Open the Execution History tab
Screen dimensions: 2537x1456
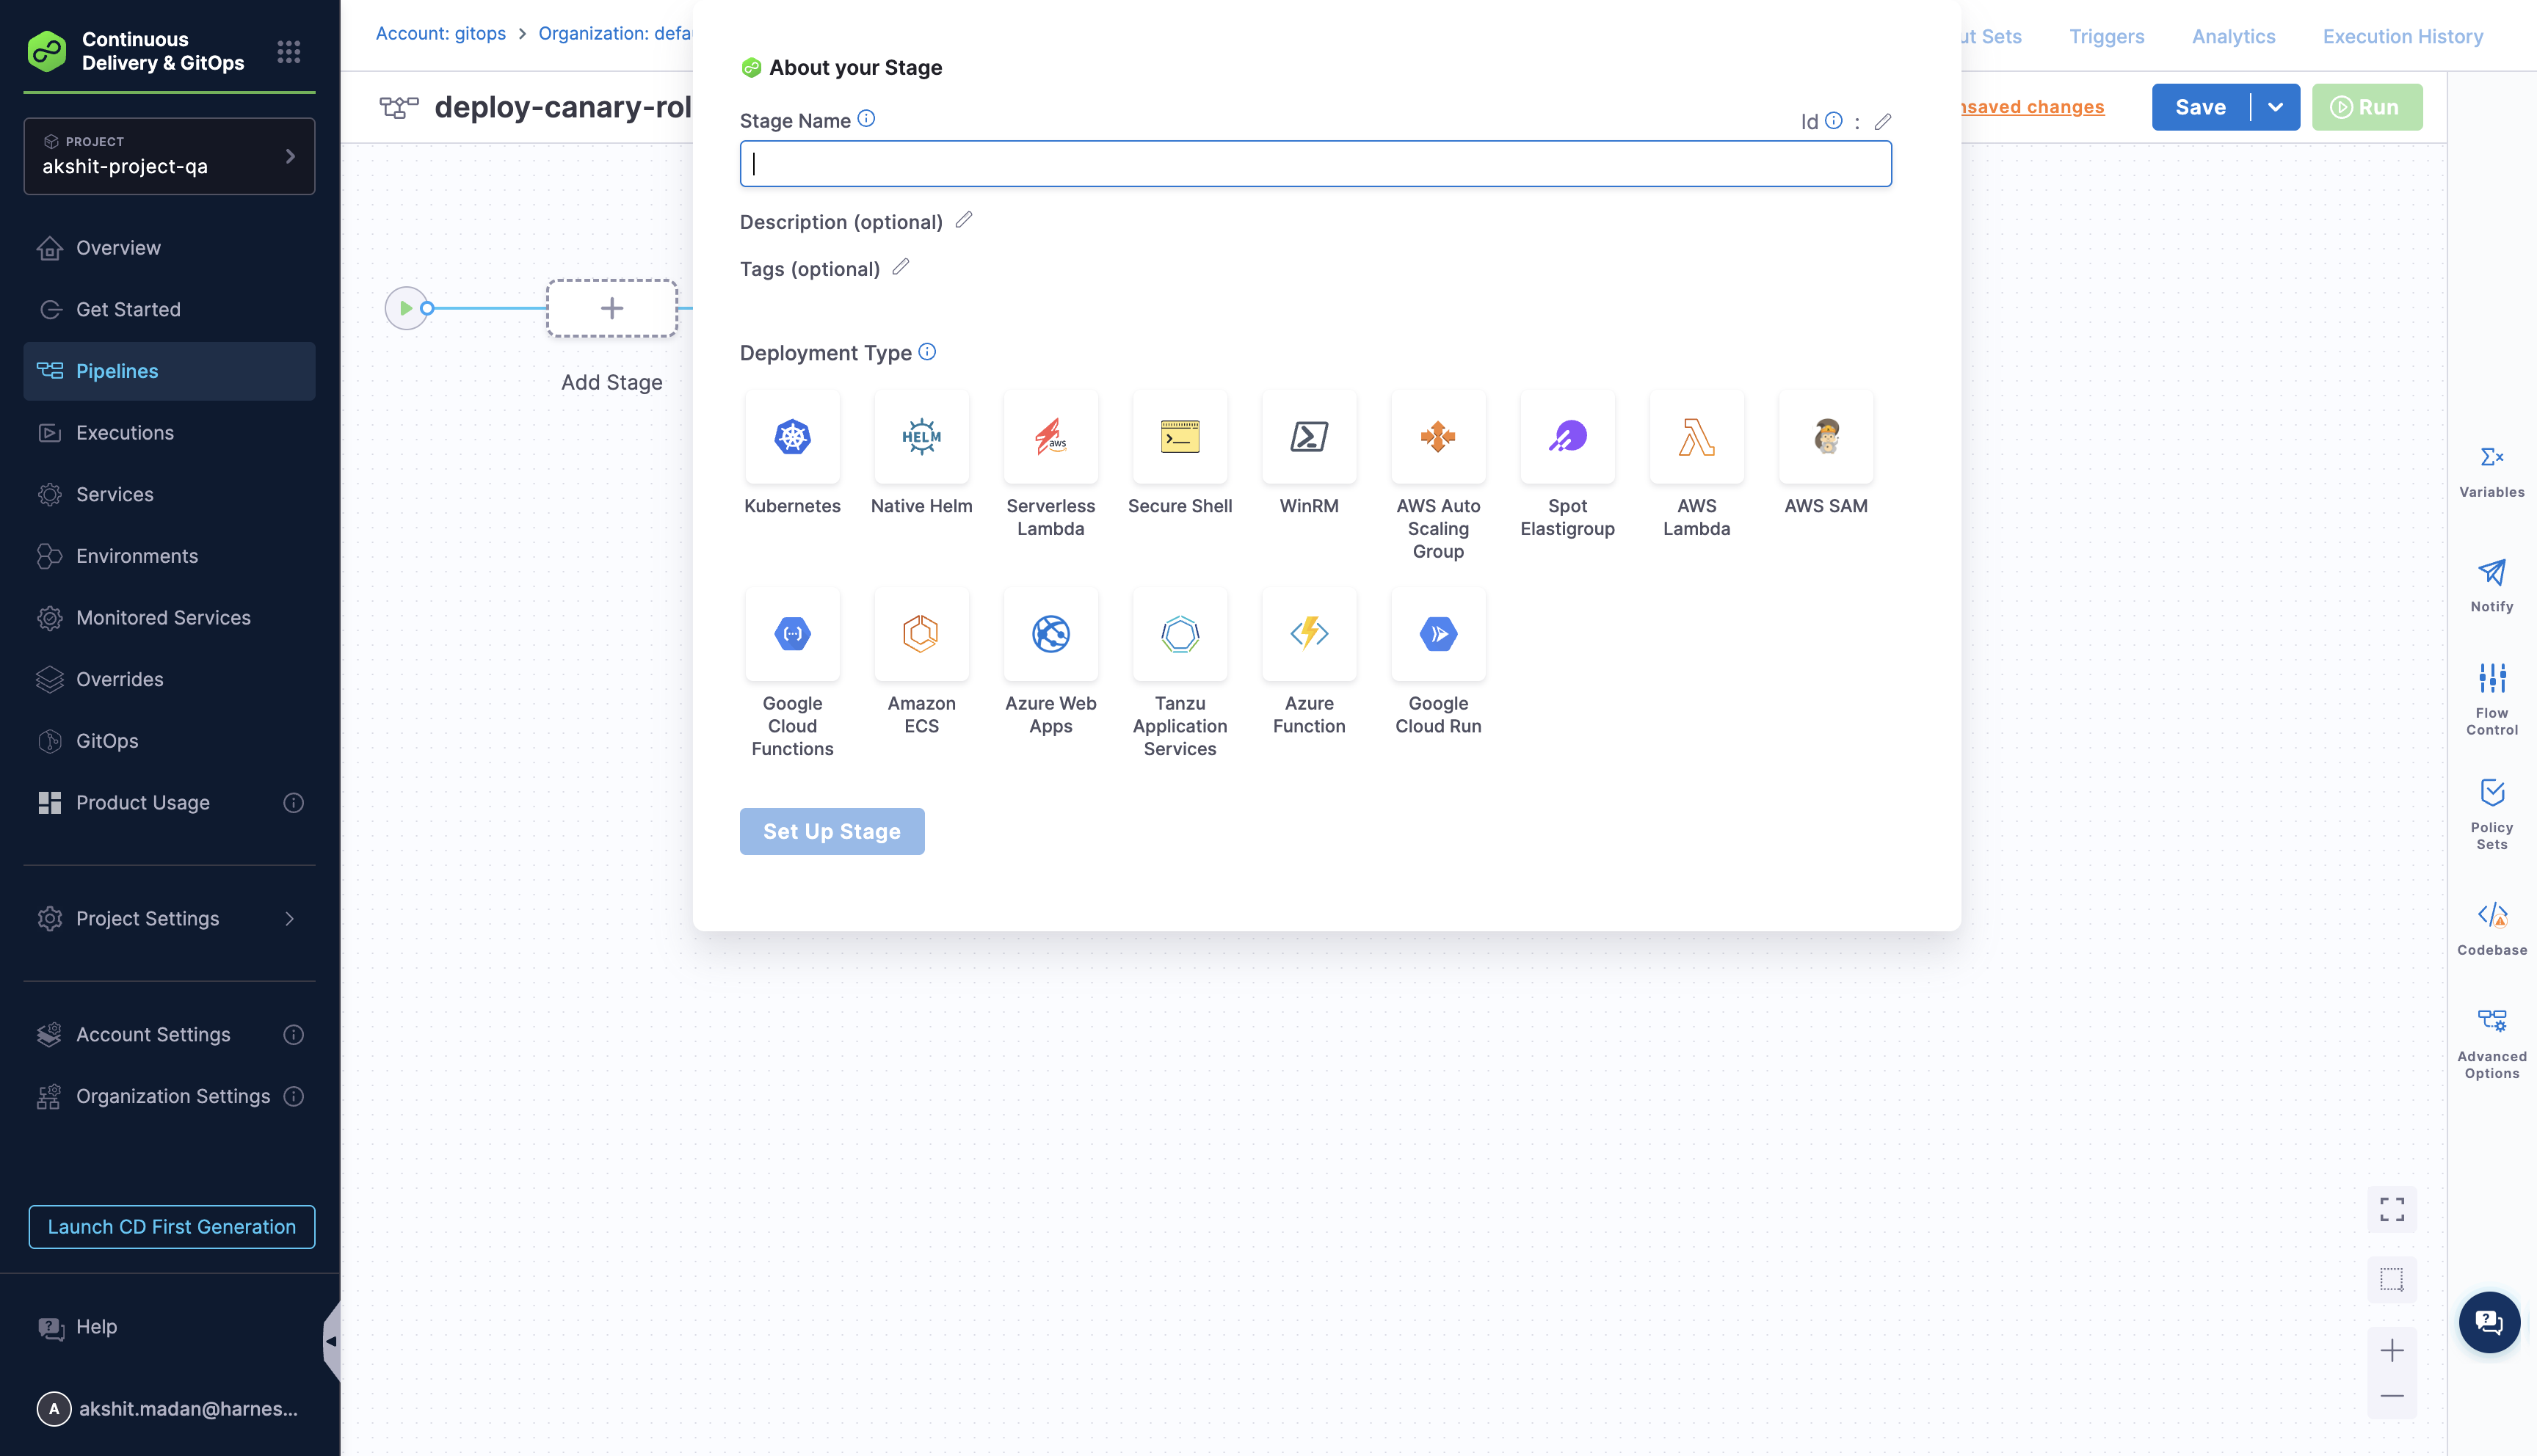[2402, 36]
